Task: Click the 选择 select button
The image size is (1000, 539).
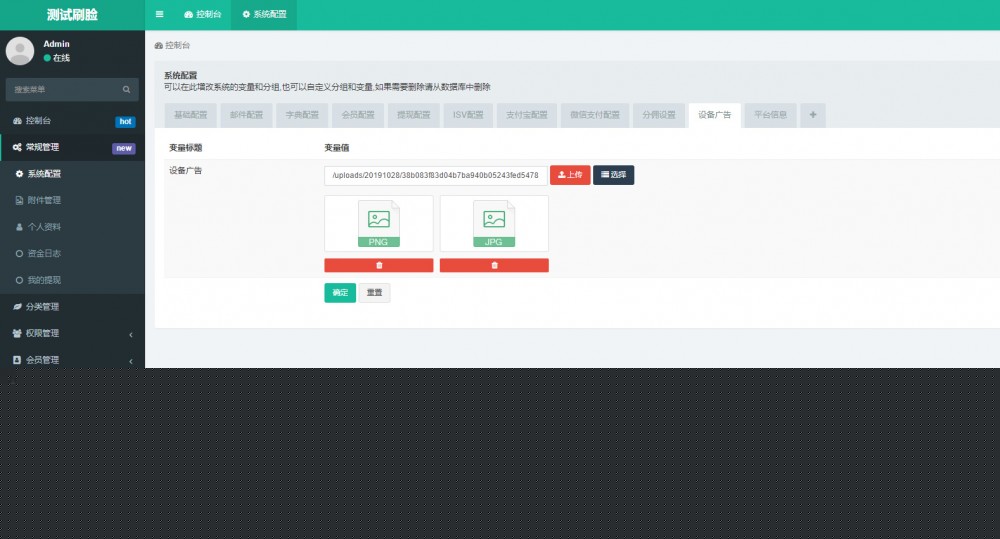Action: click(613, 175)
